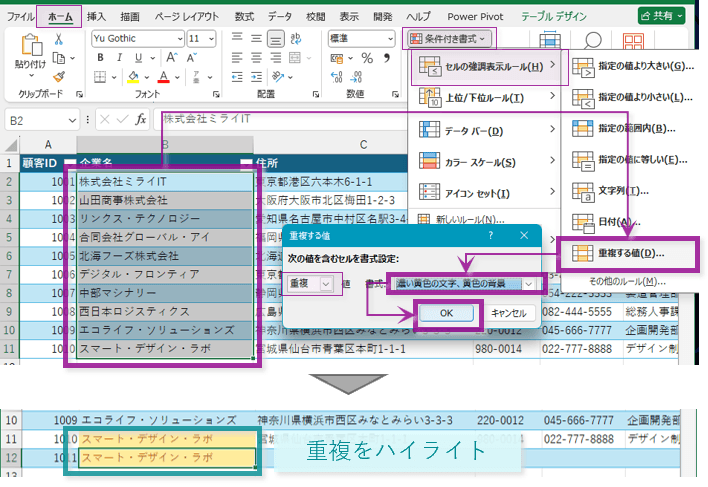The width and height of the screenshot is (708, 487).
Task: Select カラー スケール menu item
Action: pyautogui.click(x=486, y=162)
